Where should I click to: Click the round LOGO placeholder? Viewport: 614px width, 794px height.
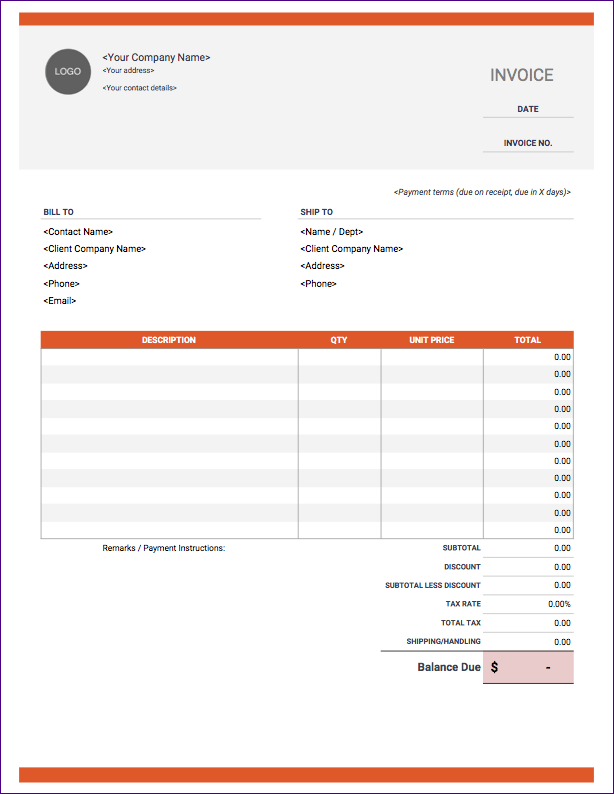pyautogui.click(x=68, y=71)
